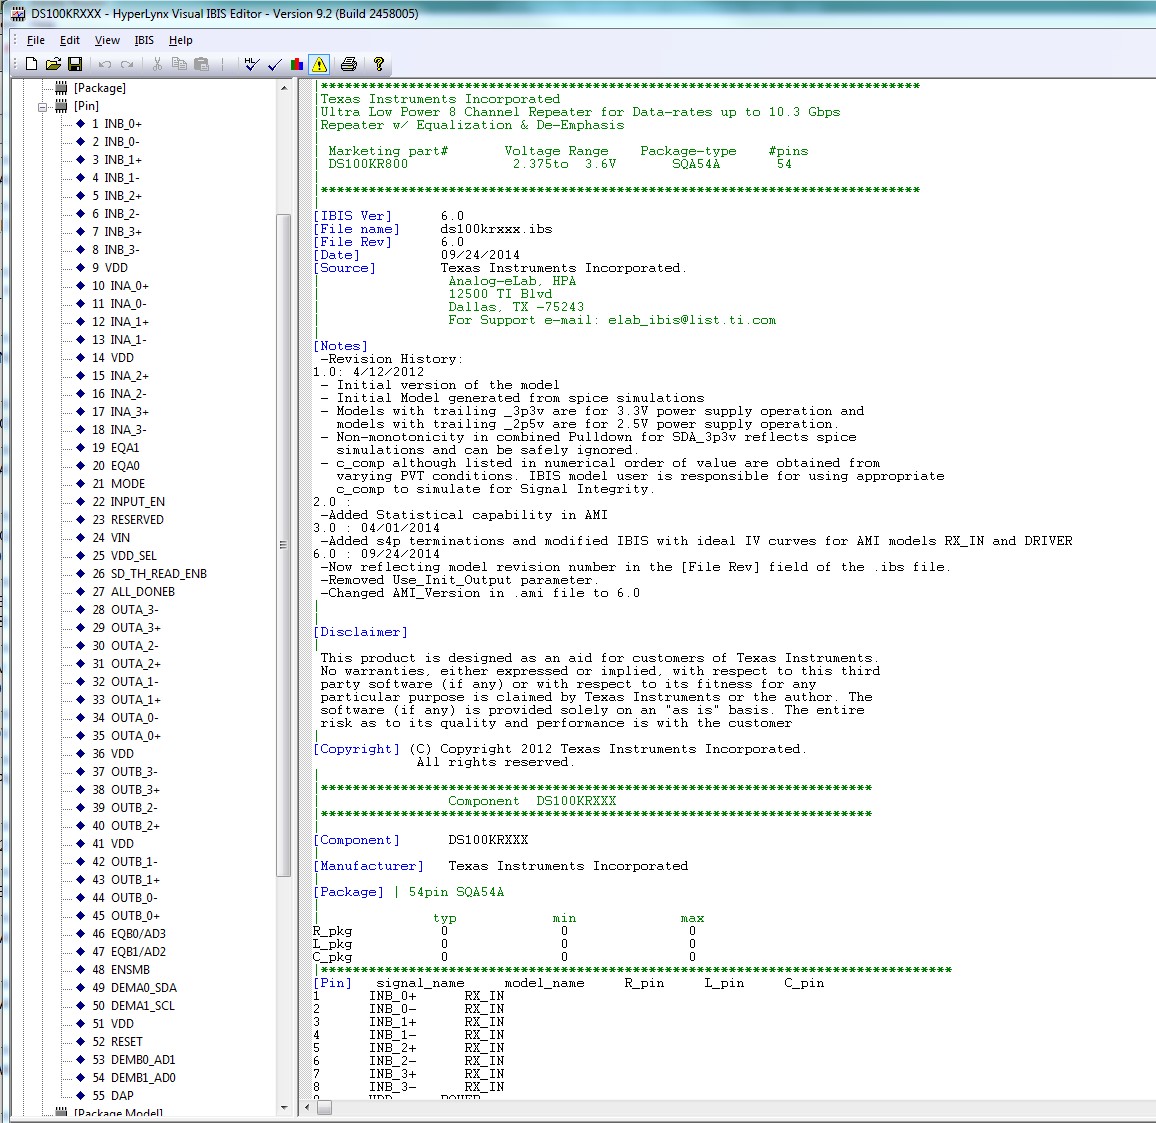This screenshot has width=1156, height=1123.
Task: Click the diamond icon beside 24 VIN
Action: pyautogui.click(x=81, y=538)
